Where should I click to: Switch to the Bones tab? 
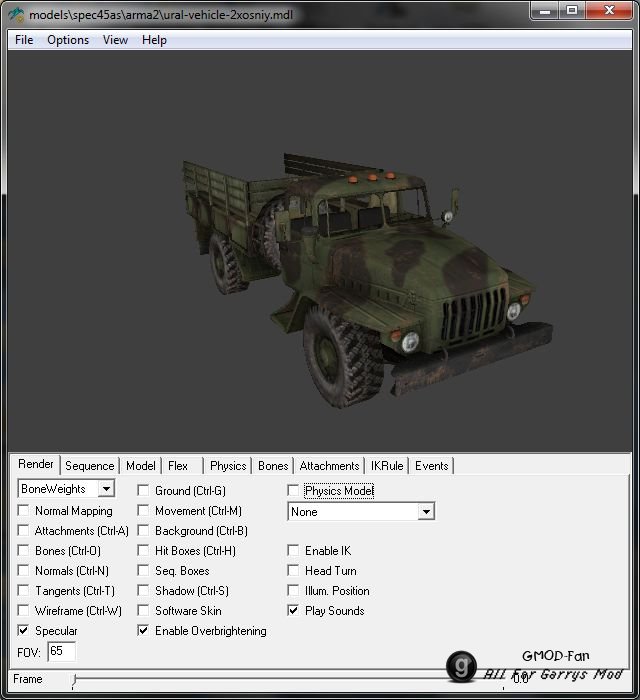(273, 466)
